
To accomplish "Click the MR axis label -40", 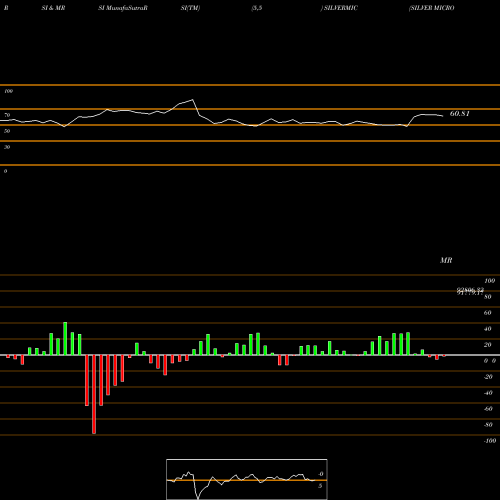I will (488, 393).
